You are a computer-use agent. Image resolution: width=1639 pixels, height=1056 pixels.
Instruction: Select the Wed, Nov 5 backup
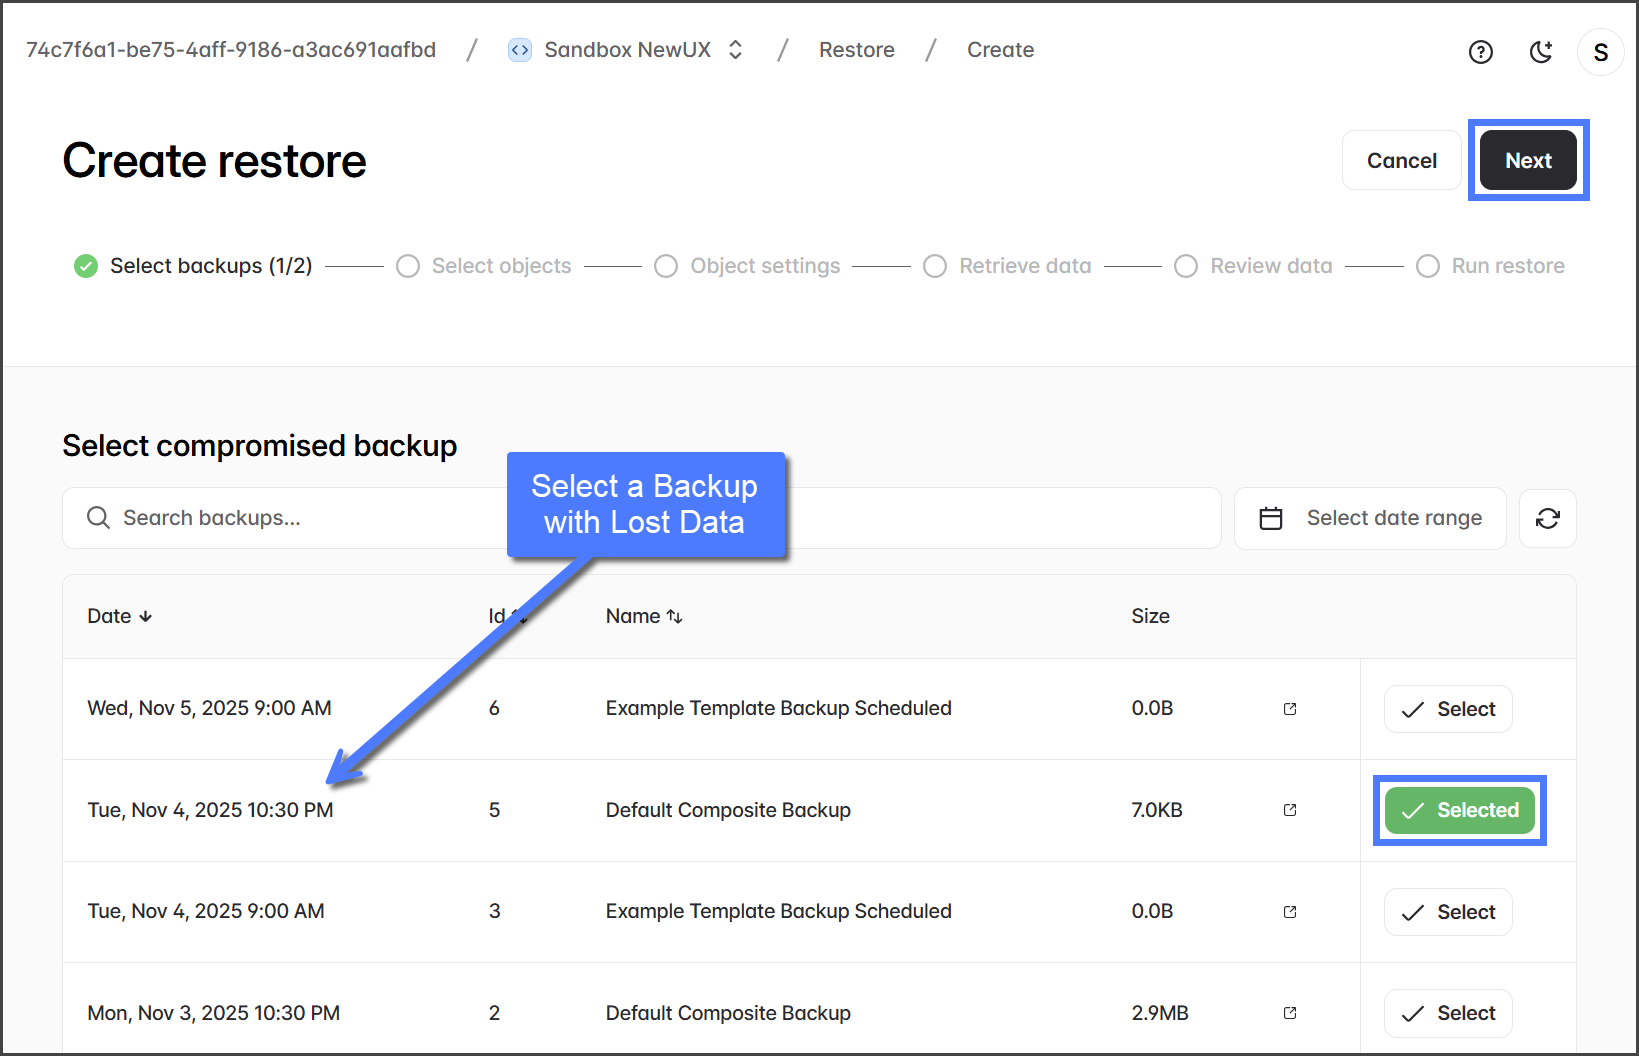coord(1448,709)
